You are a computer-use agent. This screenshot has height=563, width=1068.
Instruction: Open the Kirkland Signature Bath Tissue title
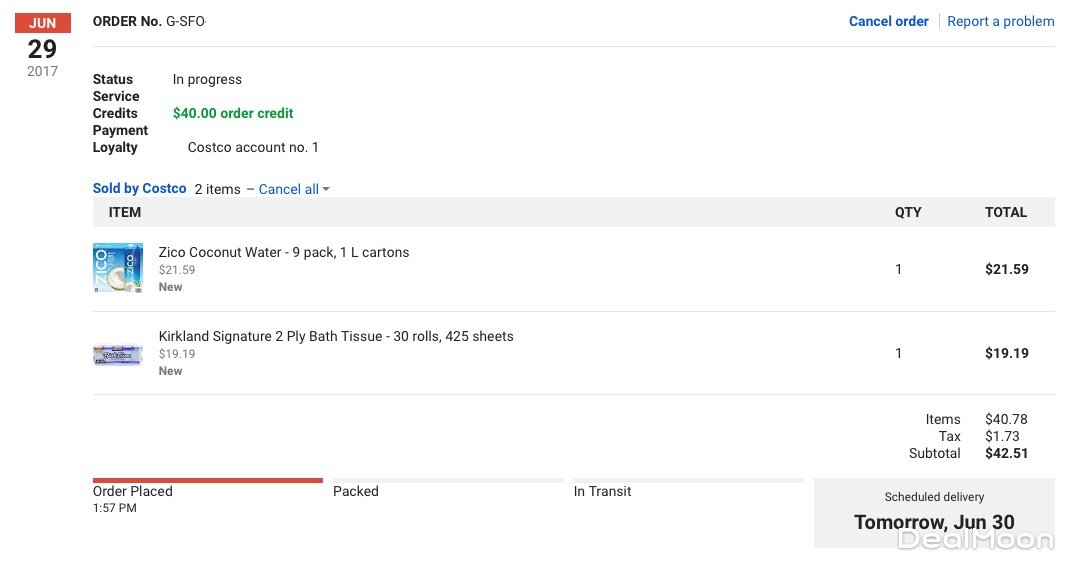(x=336, y=336)
